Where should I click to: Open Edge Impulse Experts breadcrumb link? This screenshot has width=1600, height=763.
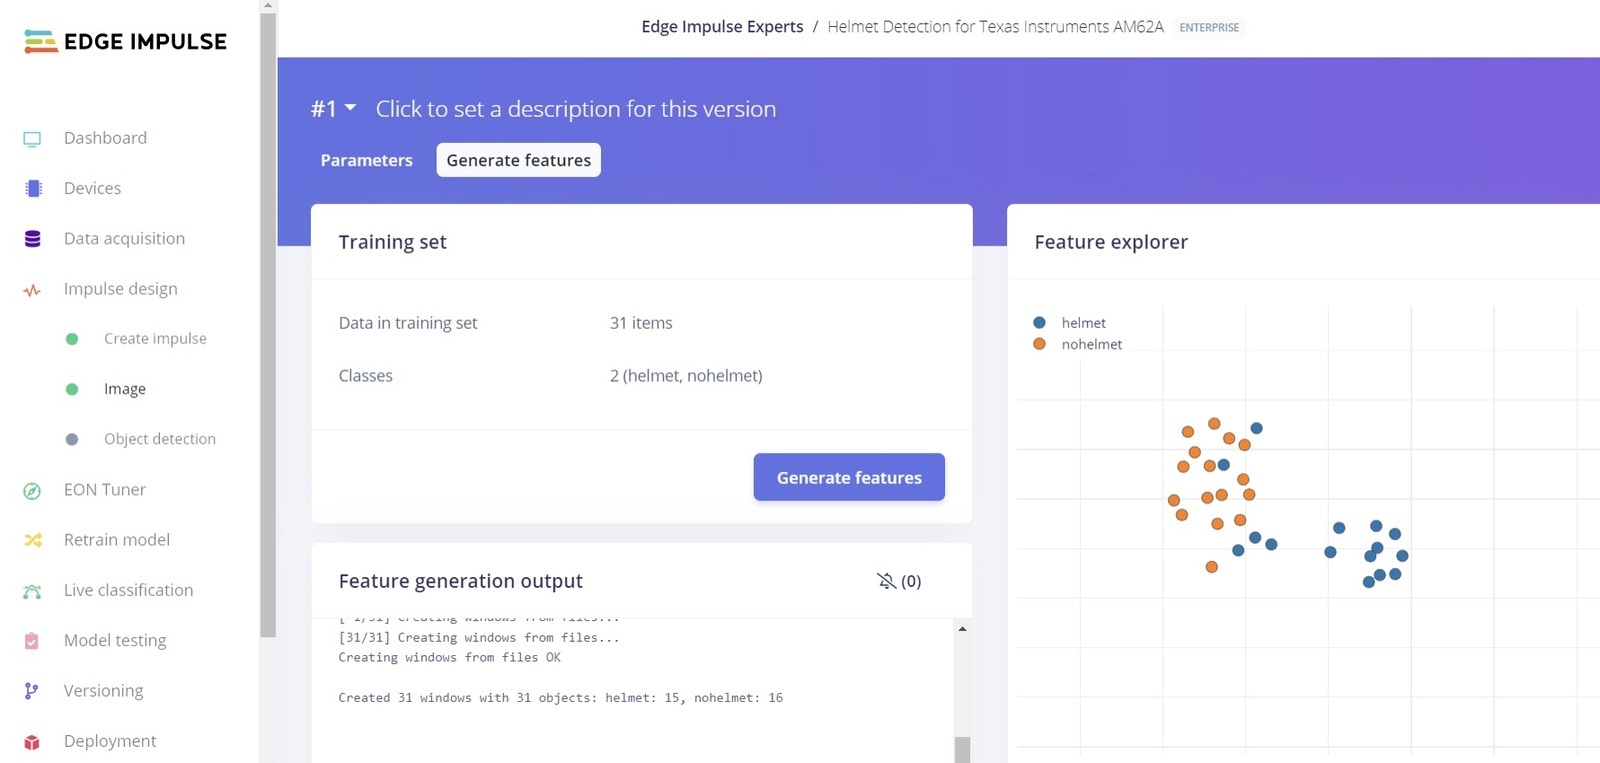point(722,27)
